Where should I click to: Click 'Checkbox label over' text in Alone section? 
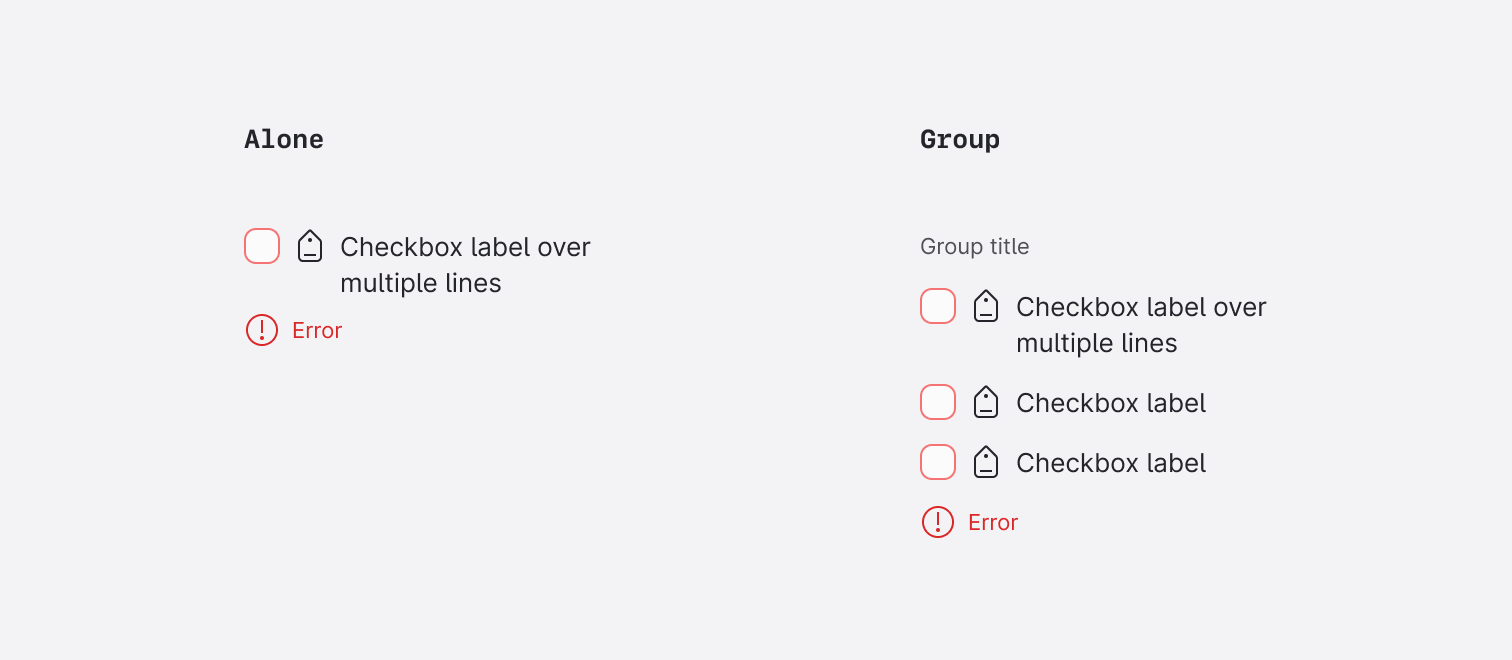465,247
